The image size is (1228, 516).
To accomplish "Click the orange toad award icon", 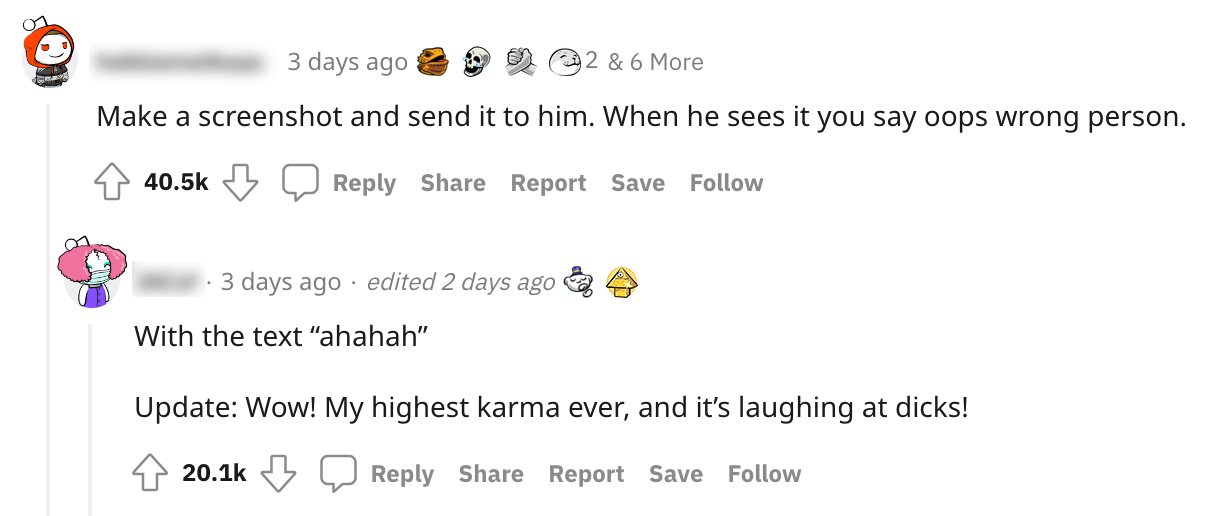I will click(430, 62).
